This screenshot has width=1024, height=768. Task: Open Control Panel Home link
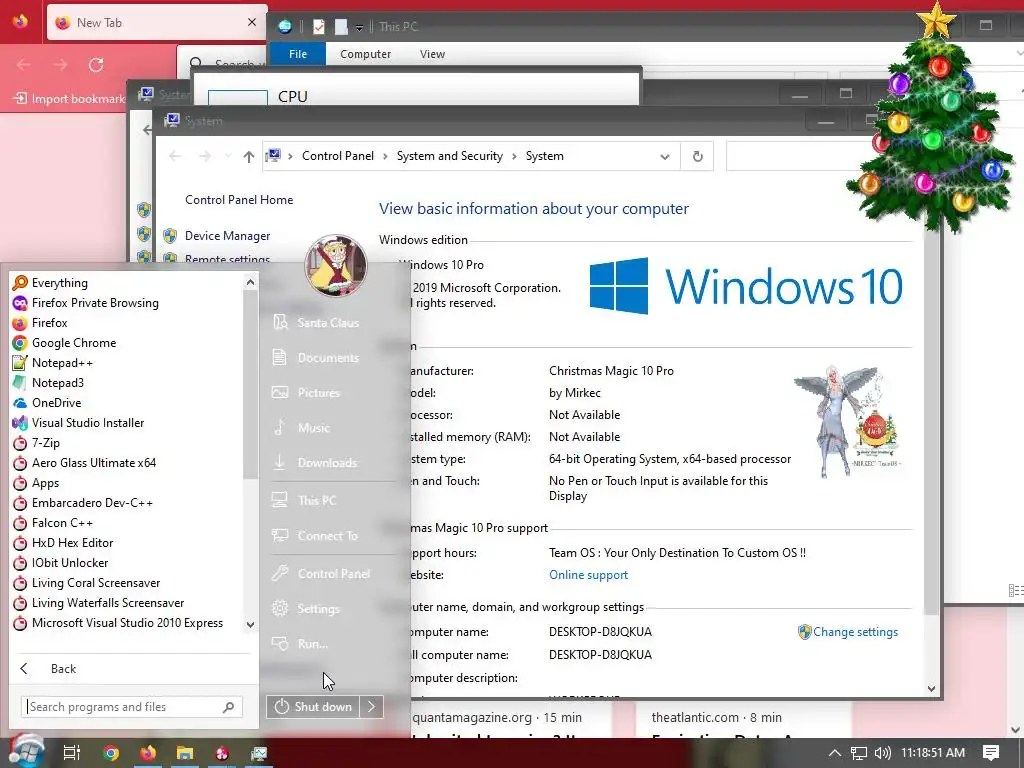point(239,200)
